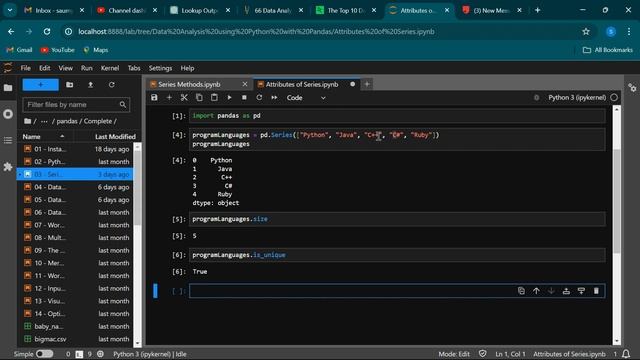This screenshot has width=640, height=360.
Task: Insert a cell below with the plus icon
Action: 169,98
